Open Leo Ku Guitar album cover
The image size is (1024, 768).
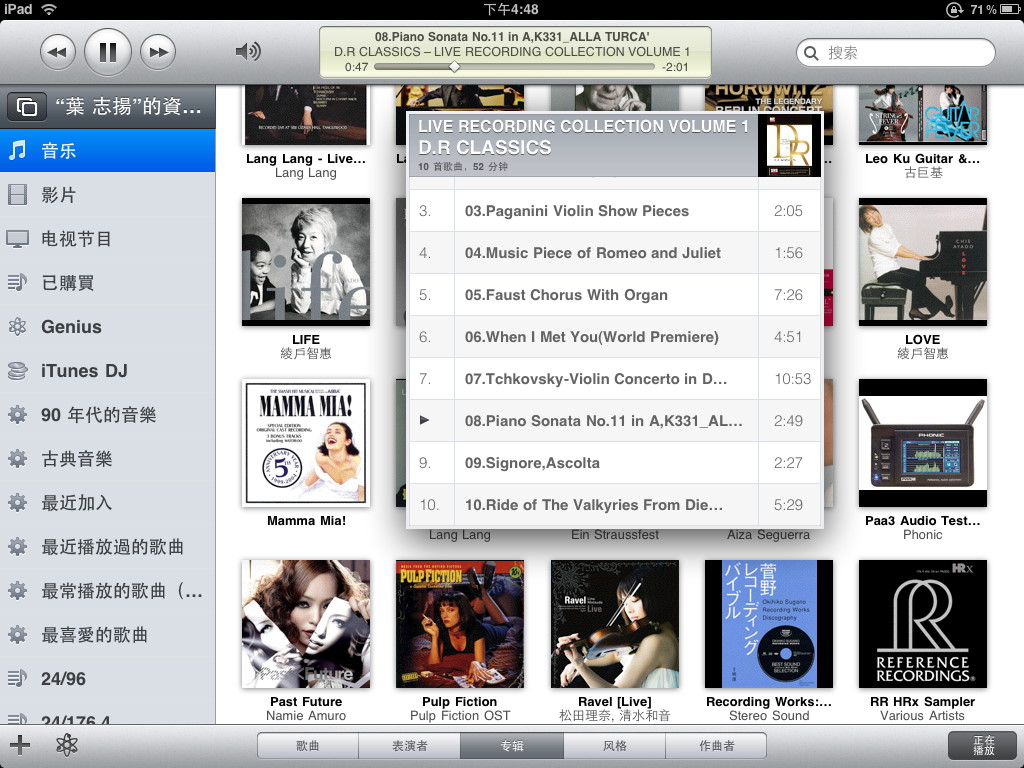click(923, 114)
